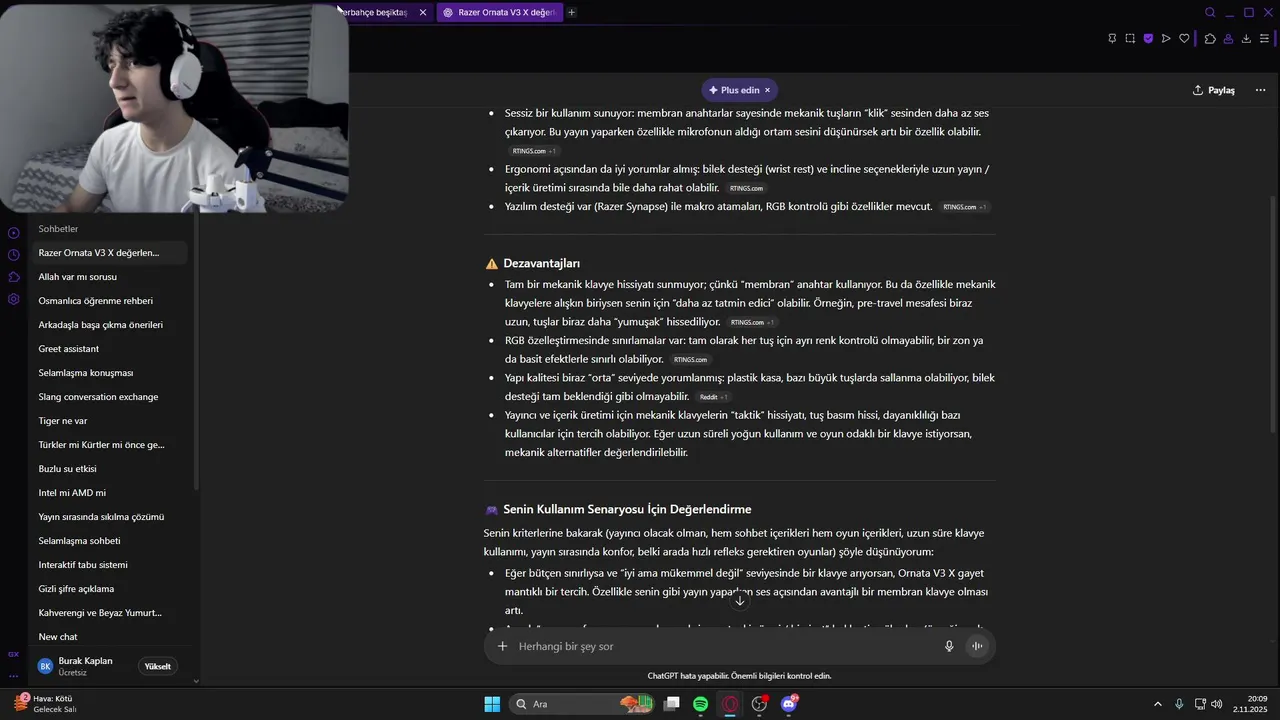The image size is (1280, 720).
Task: Open Discord from the taskbar
Action: point(789,704)
